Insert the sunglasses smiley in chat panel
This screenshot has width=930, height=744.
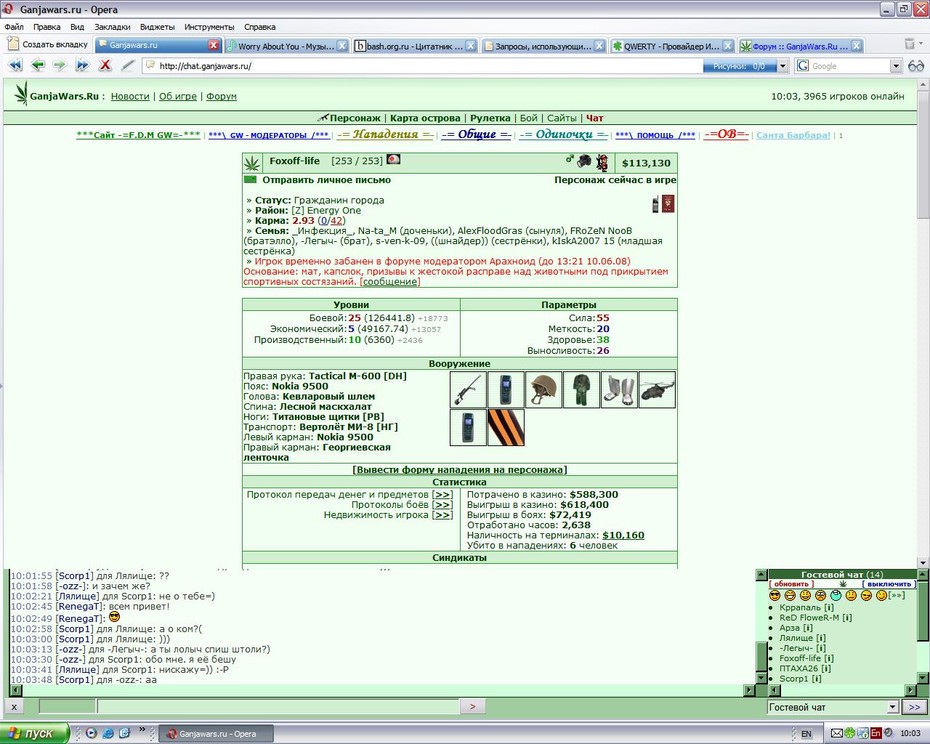click(x=775, y=595)
